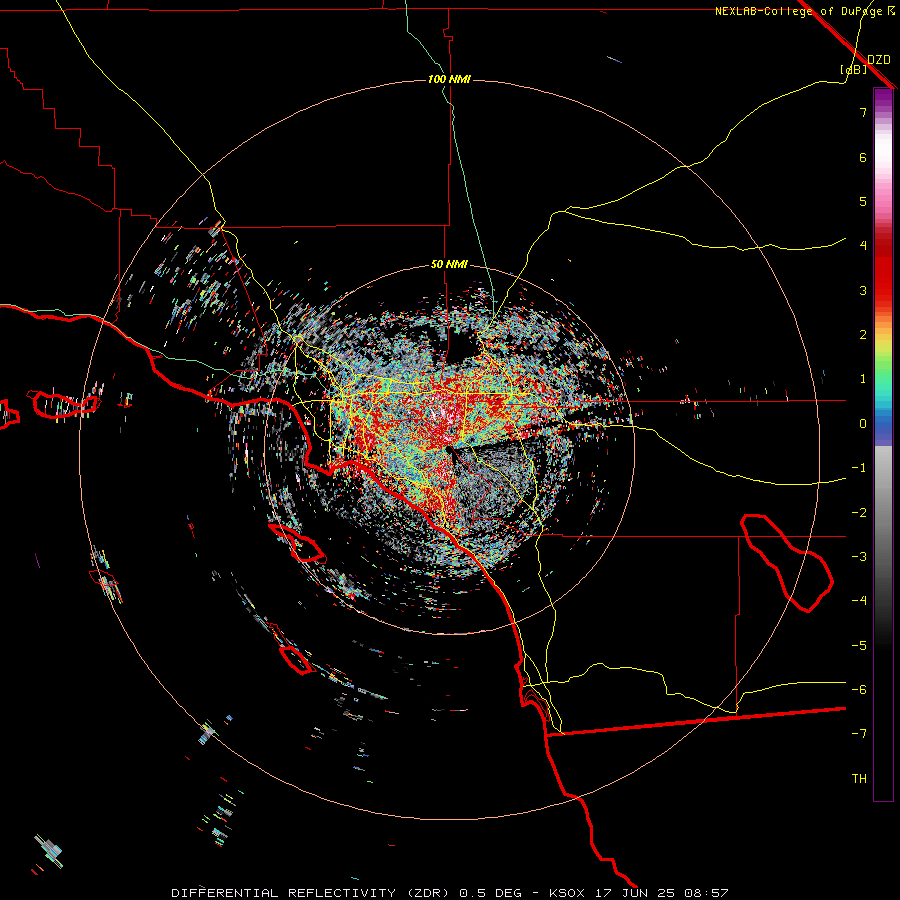Click the 4 value on color scale
Screen dimensions: 900x900
[x=863, y=246]
